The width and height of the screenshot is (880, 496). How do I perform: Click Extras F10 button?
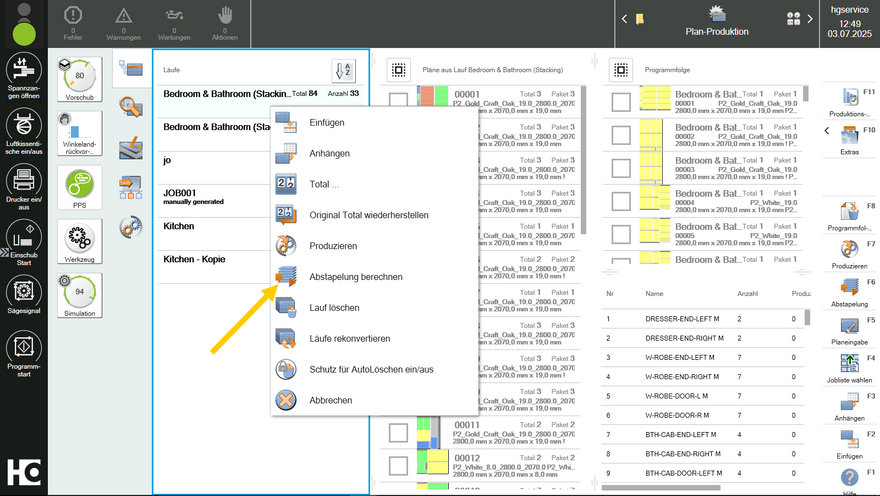tap(850, 140)
